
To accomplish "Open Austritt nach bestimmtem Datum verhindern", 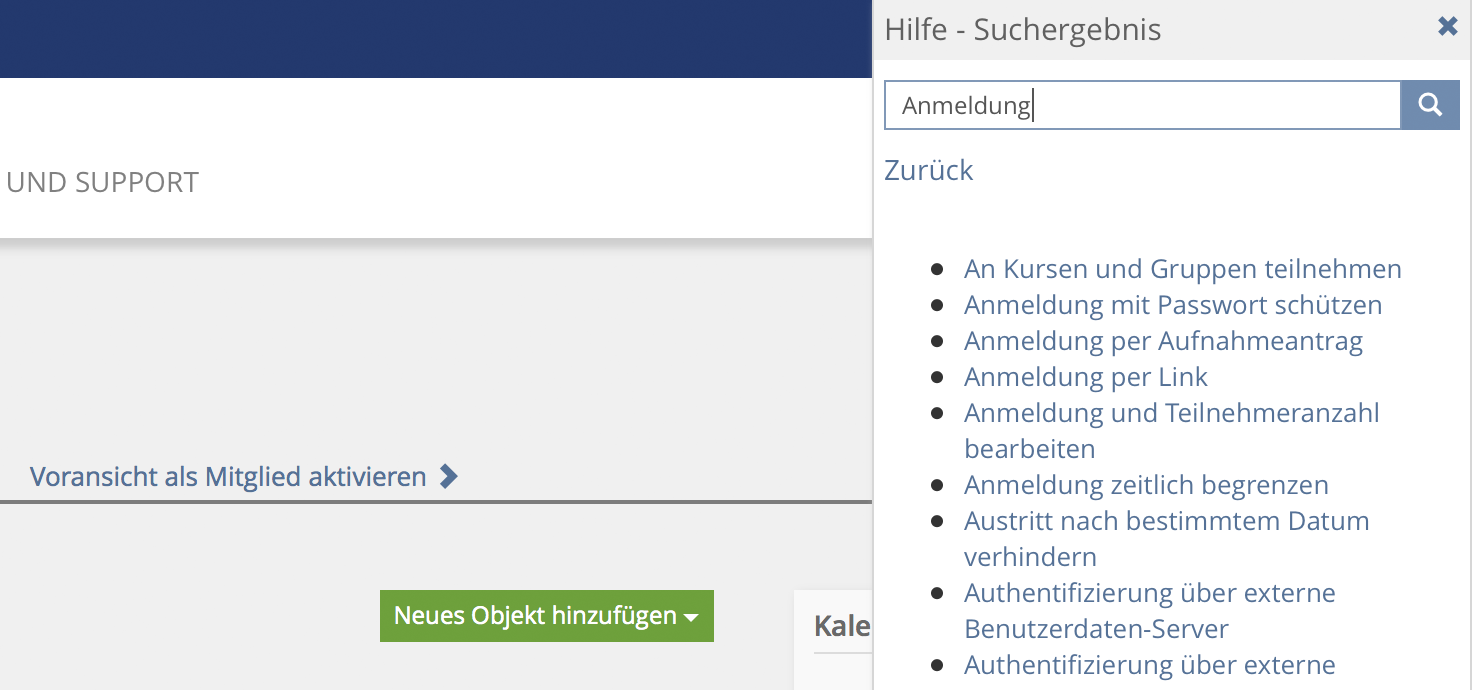I will tap(1166, 521).
